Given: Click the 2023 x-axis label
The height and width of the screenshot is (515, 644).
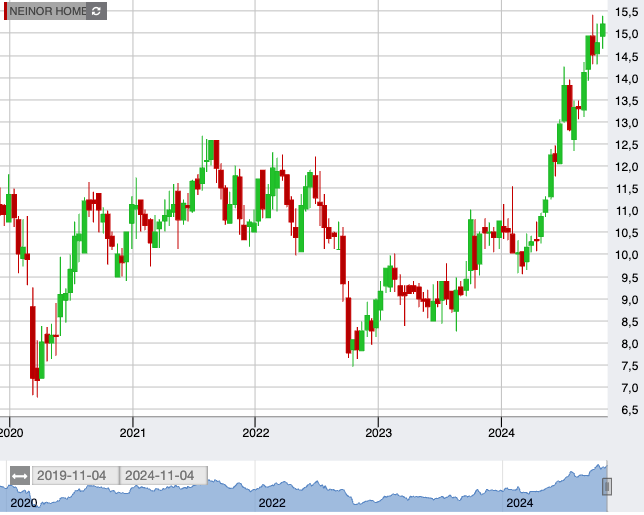Looking at the screenshot, I should (378, 433).
